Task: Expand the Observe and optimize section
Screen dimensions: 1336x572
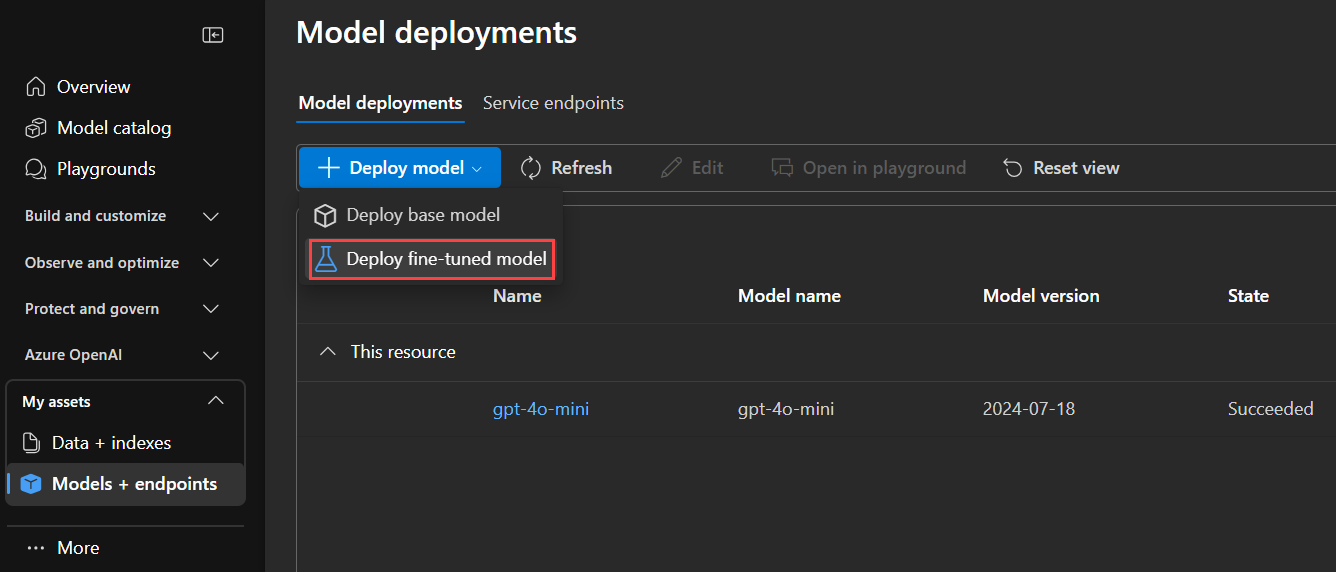Action: coord(211,263)
